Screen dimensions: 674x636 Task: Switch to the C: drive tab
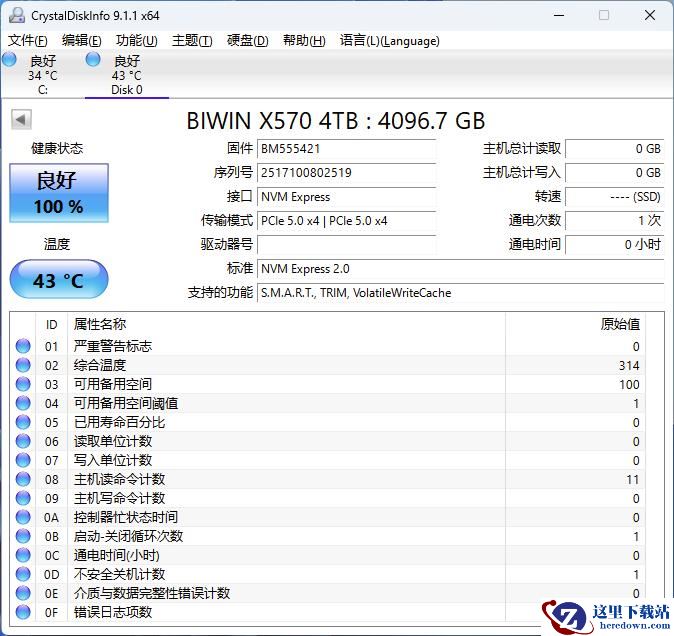(x=43, y=75)
